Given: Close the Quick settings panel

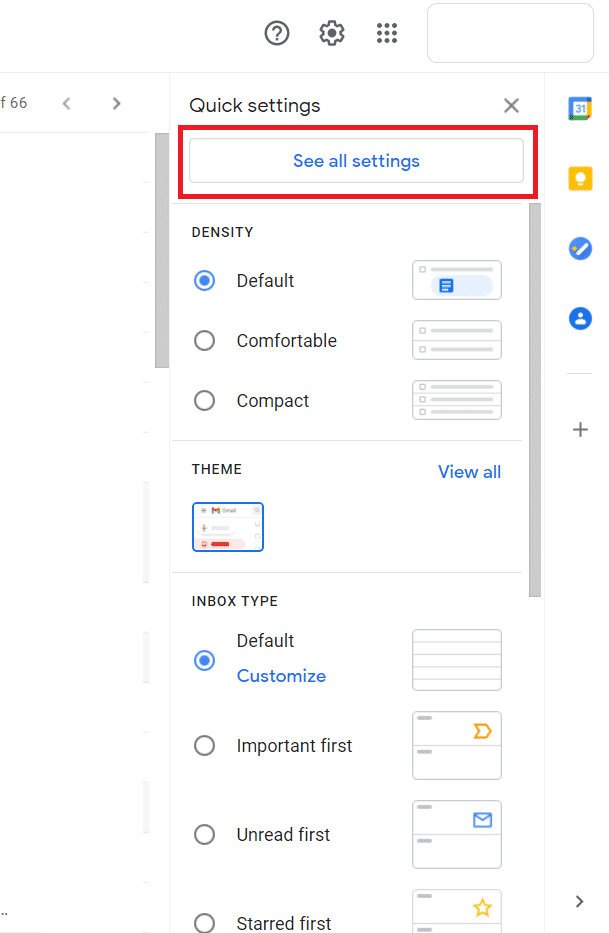Looking at the screenshot, I should (511, 105).
